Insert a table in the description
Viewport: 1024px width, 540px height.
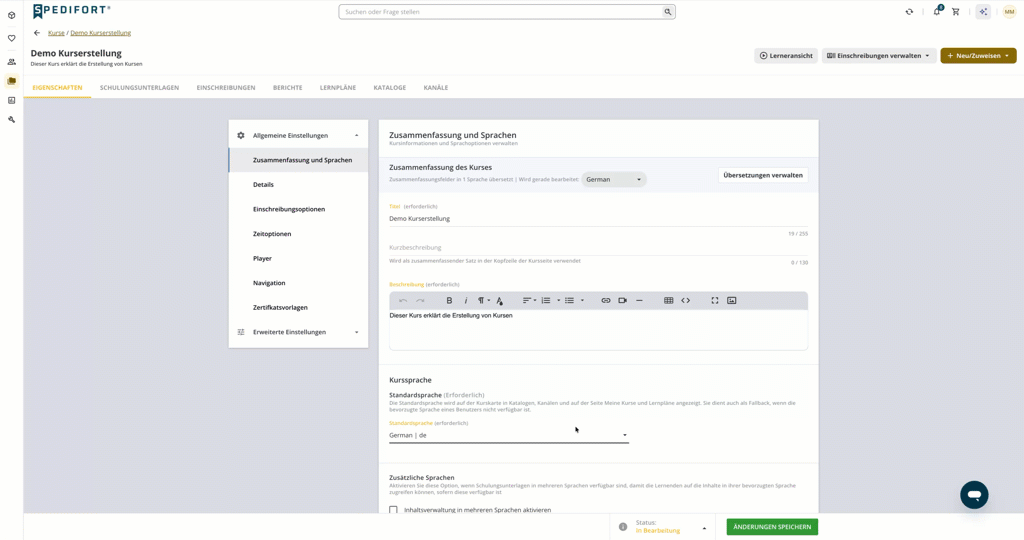669,300
